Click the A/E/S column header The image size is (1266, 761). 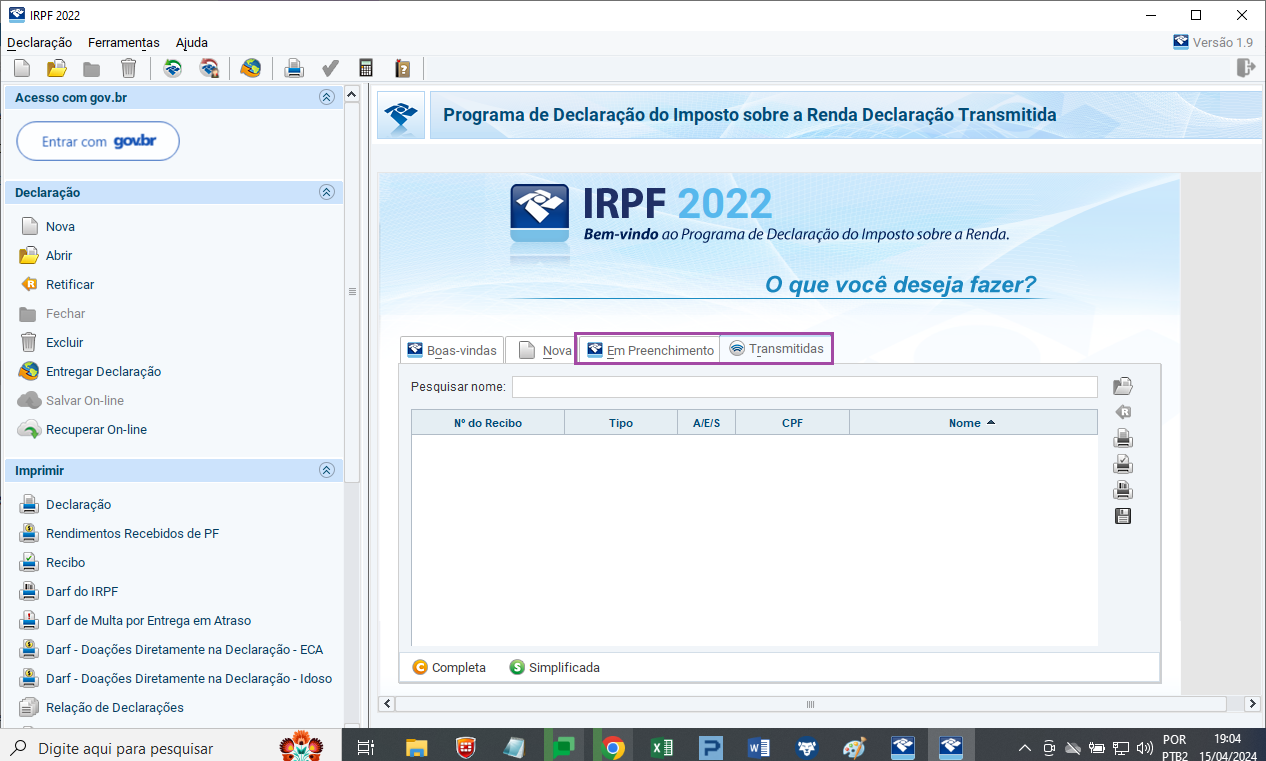pos(706,423)
